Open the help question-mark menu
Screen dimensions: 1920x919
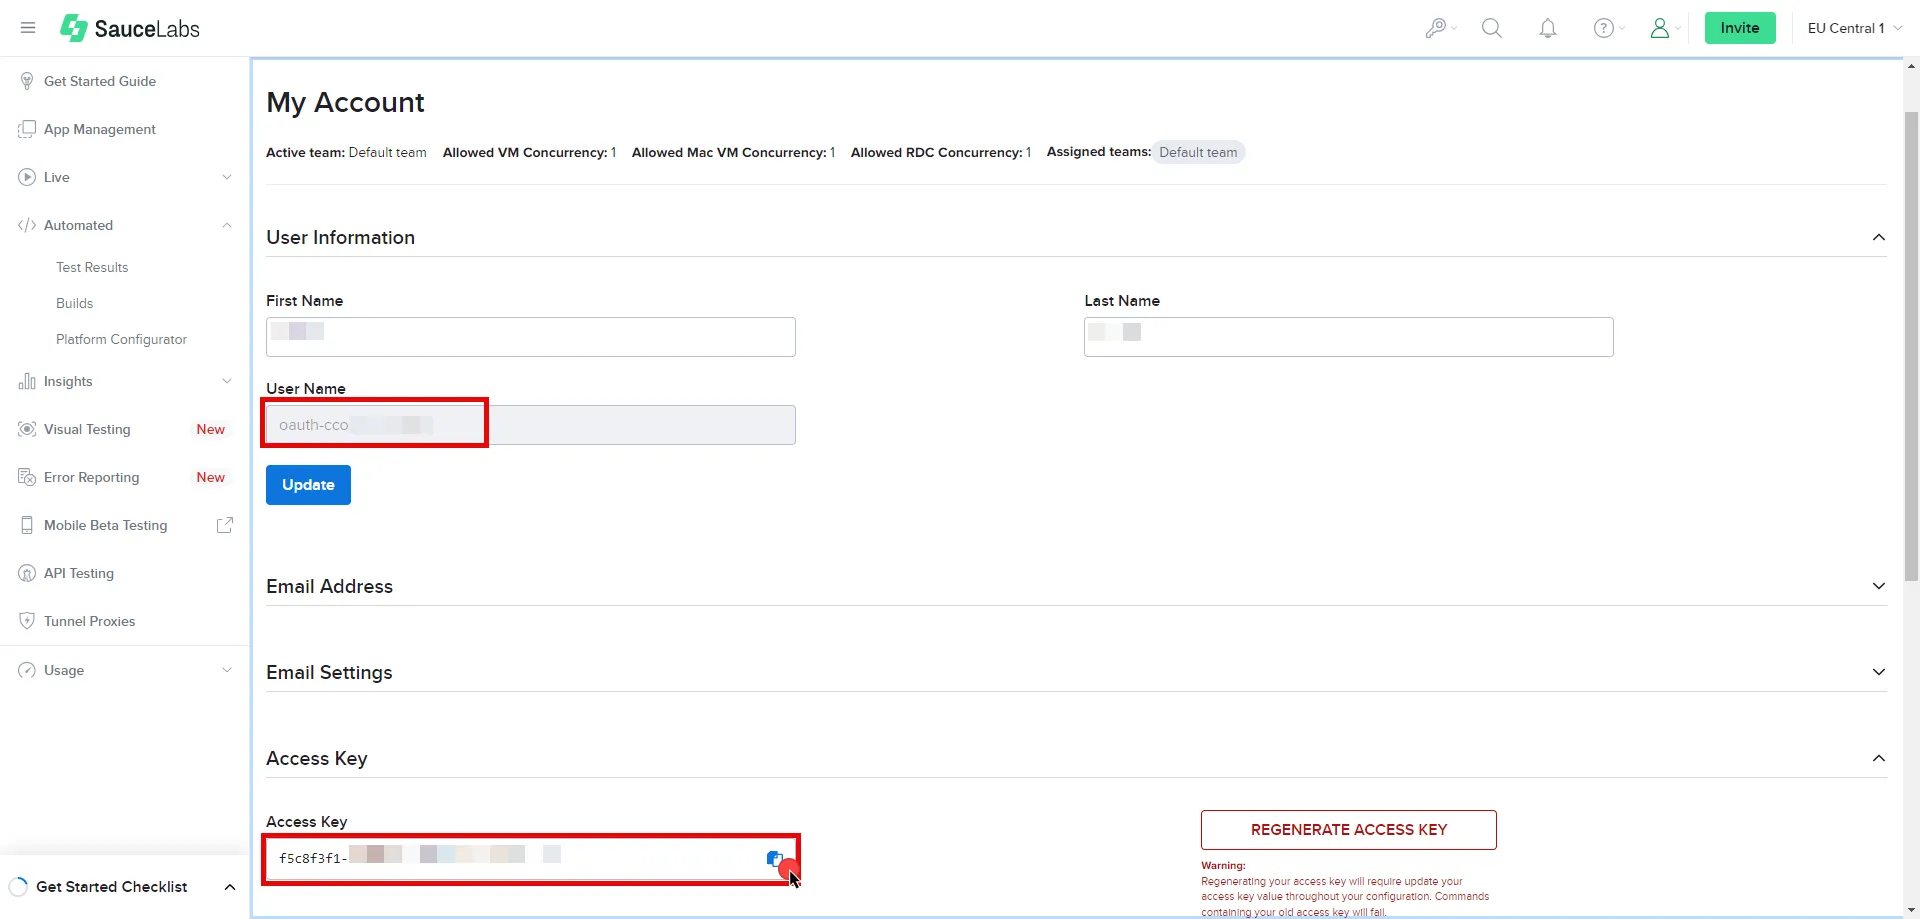tap(1604, 27)
